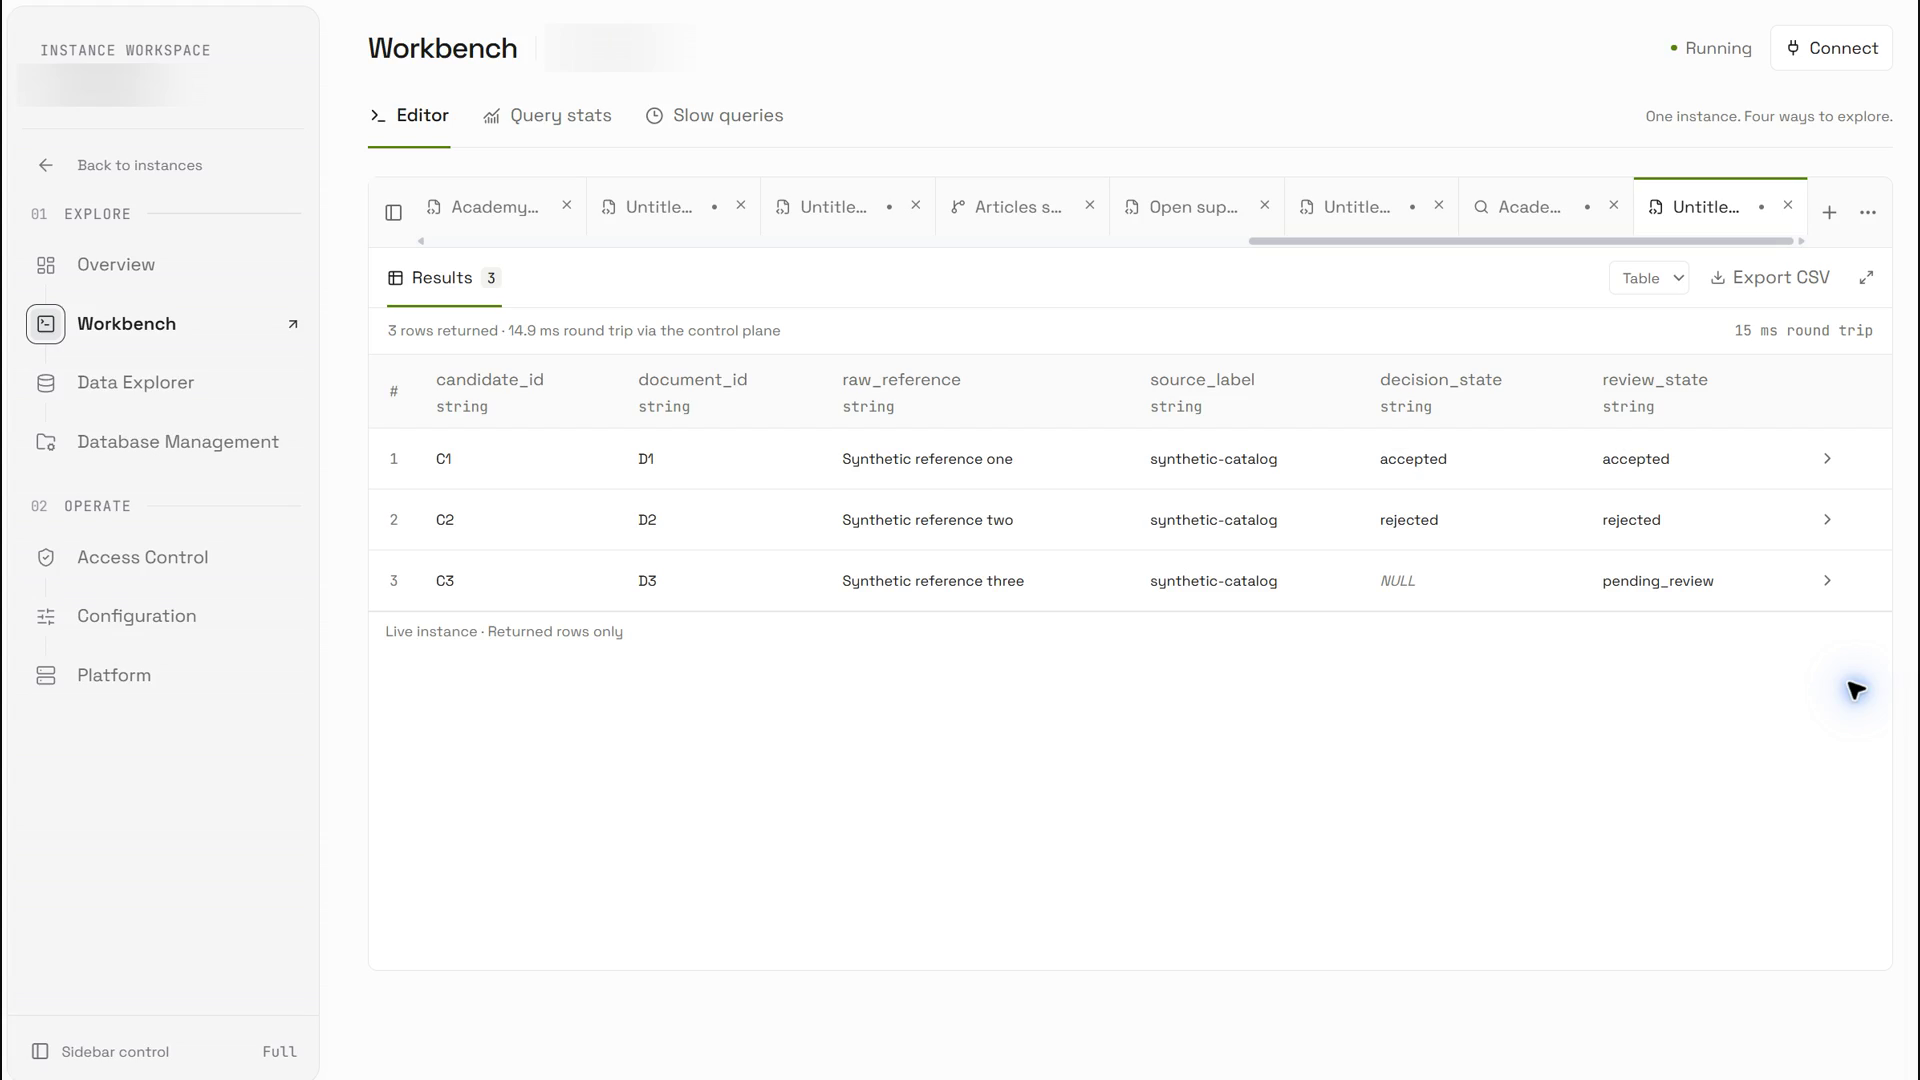Select the Editor tab
The height and width of the screenshot is (1080, 1920).
409,116
